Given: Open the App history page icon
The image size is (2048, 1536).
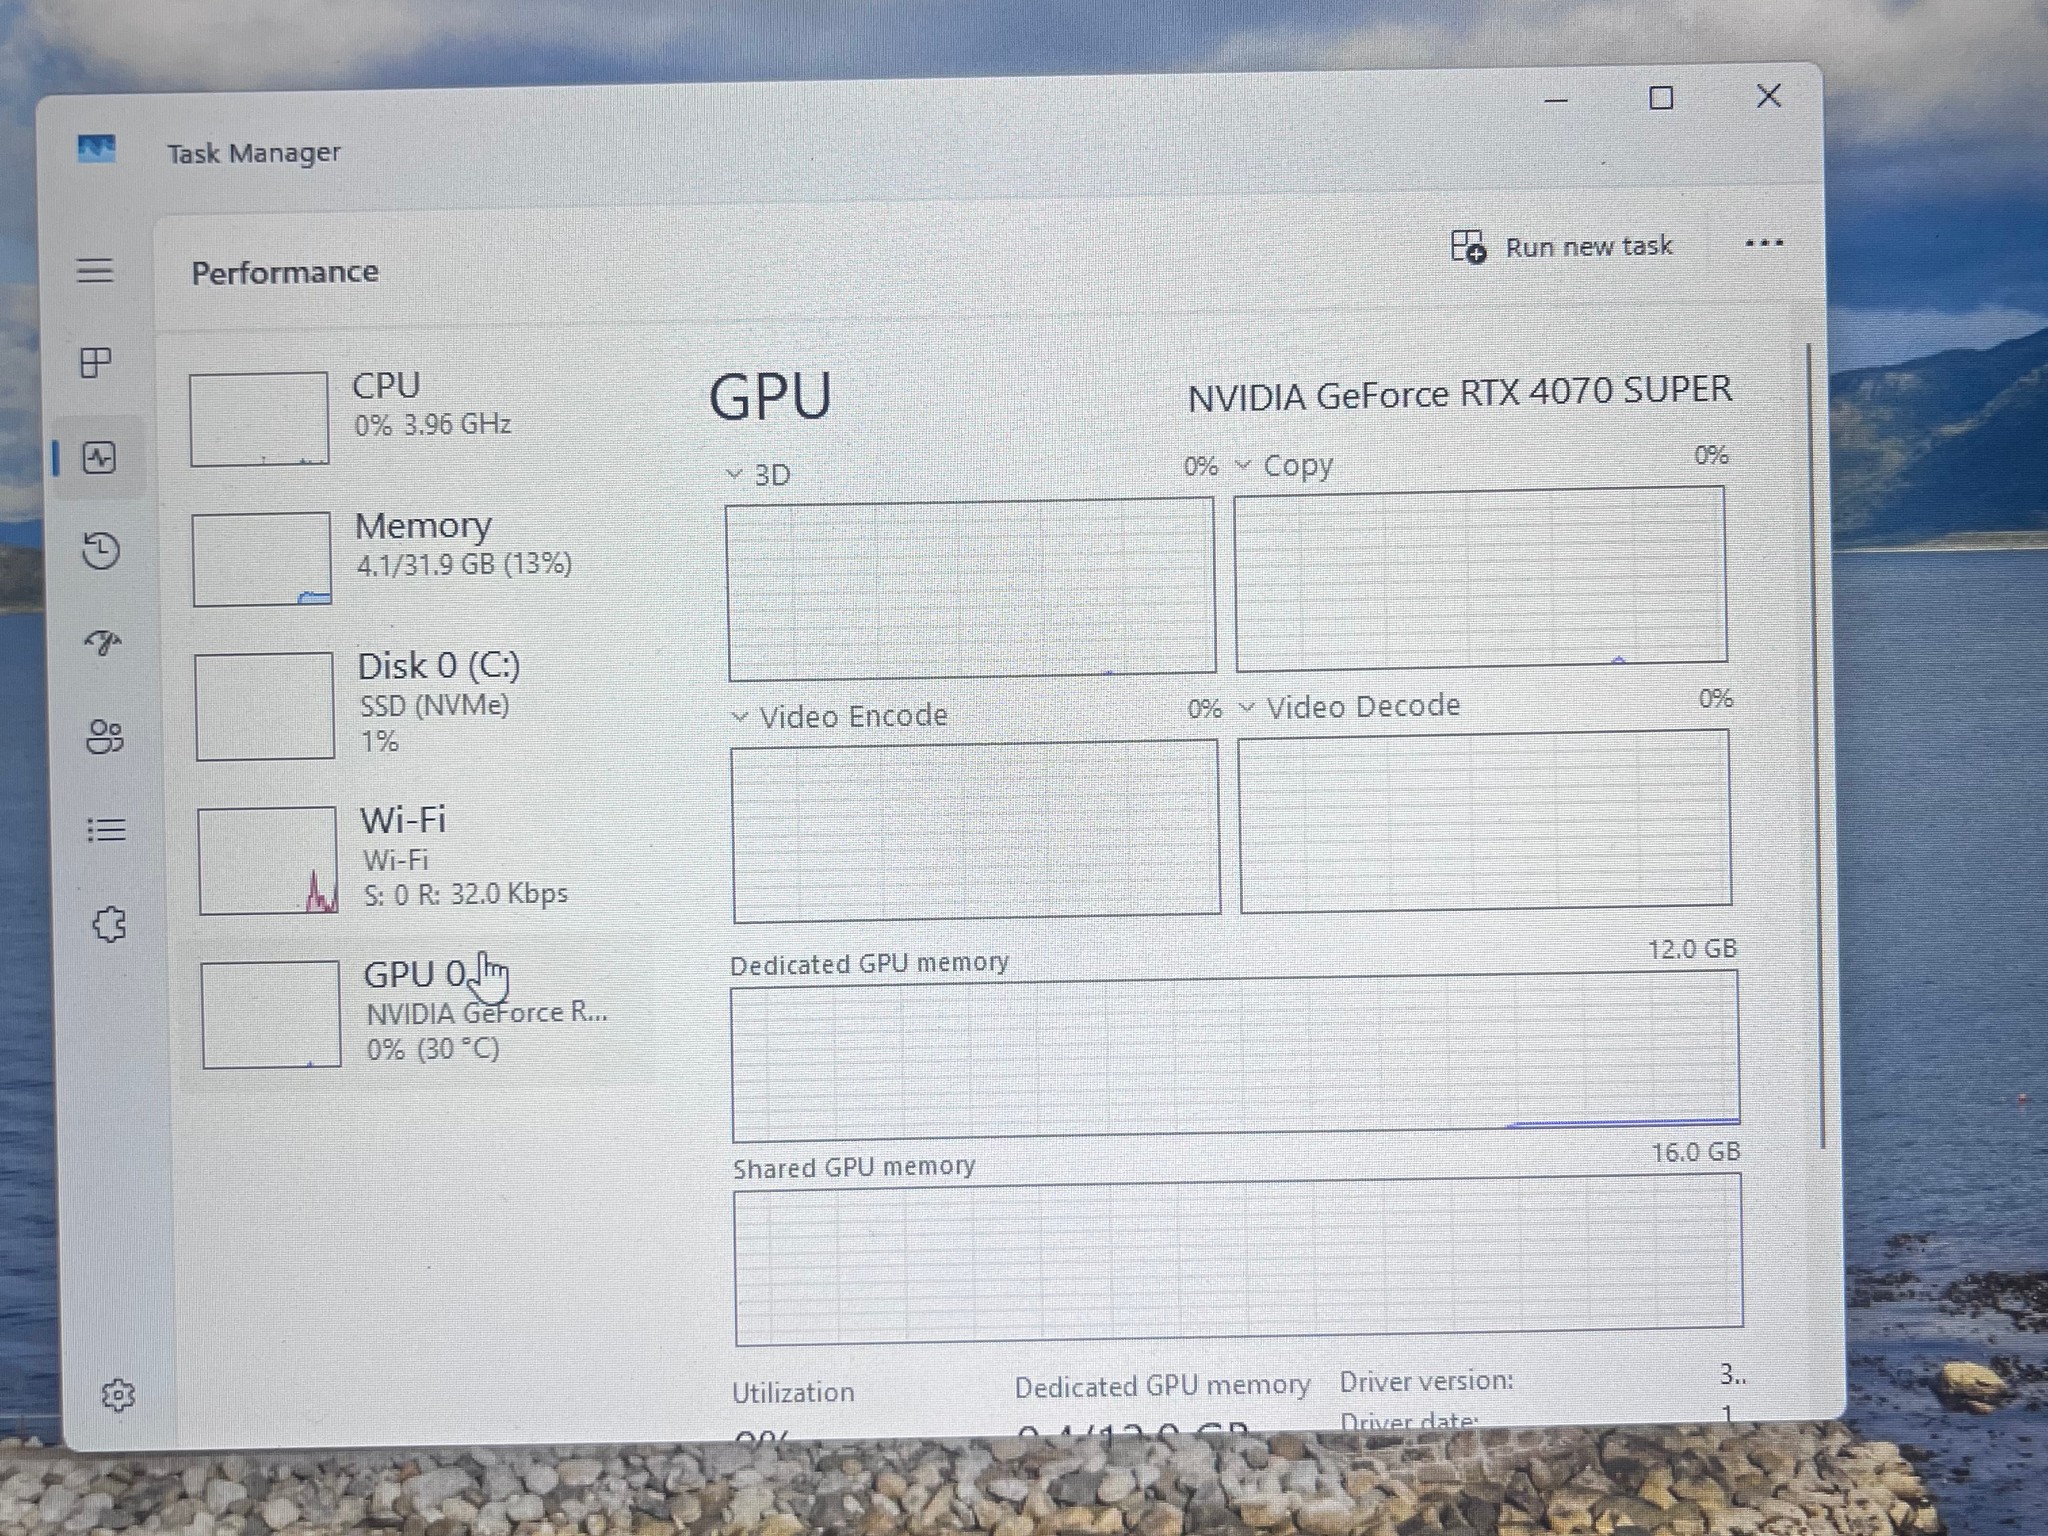Looking at the screenshot, I should 101,551.
